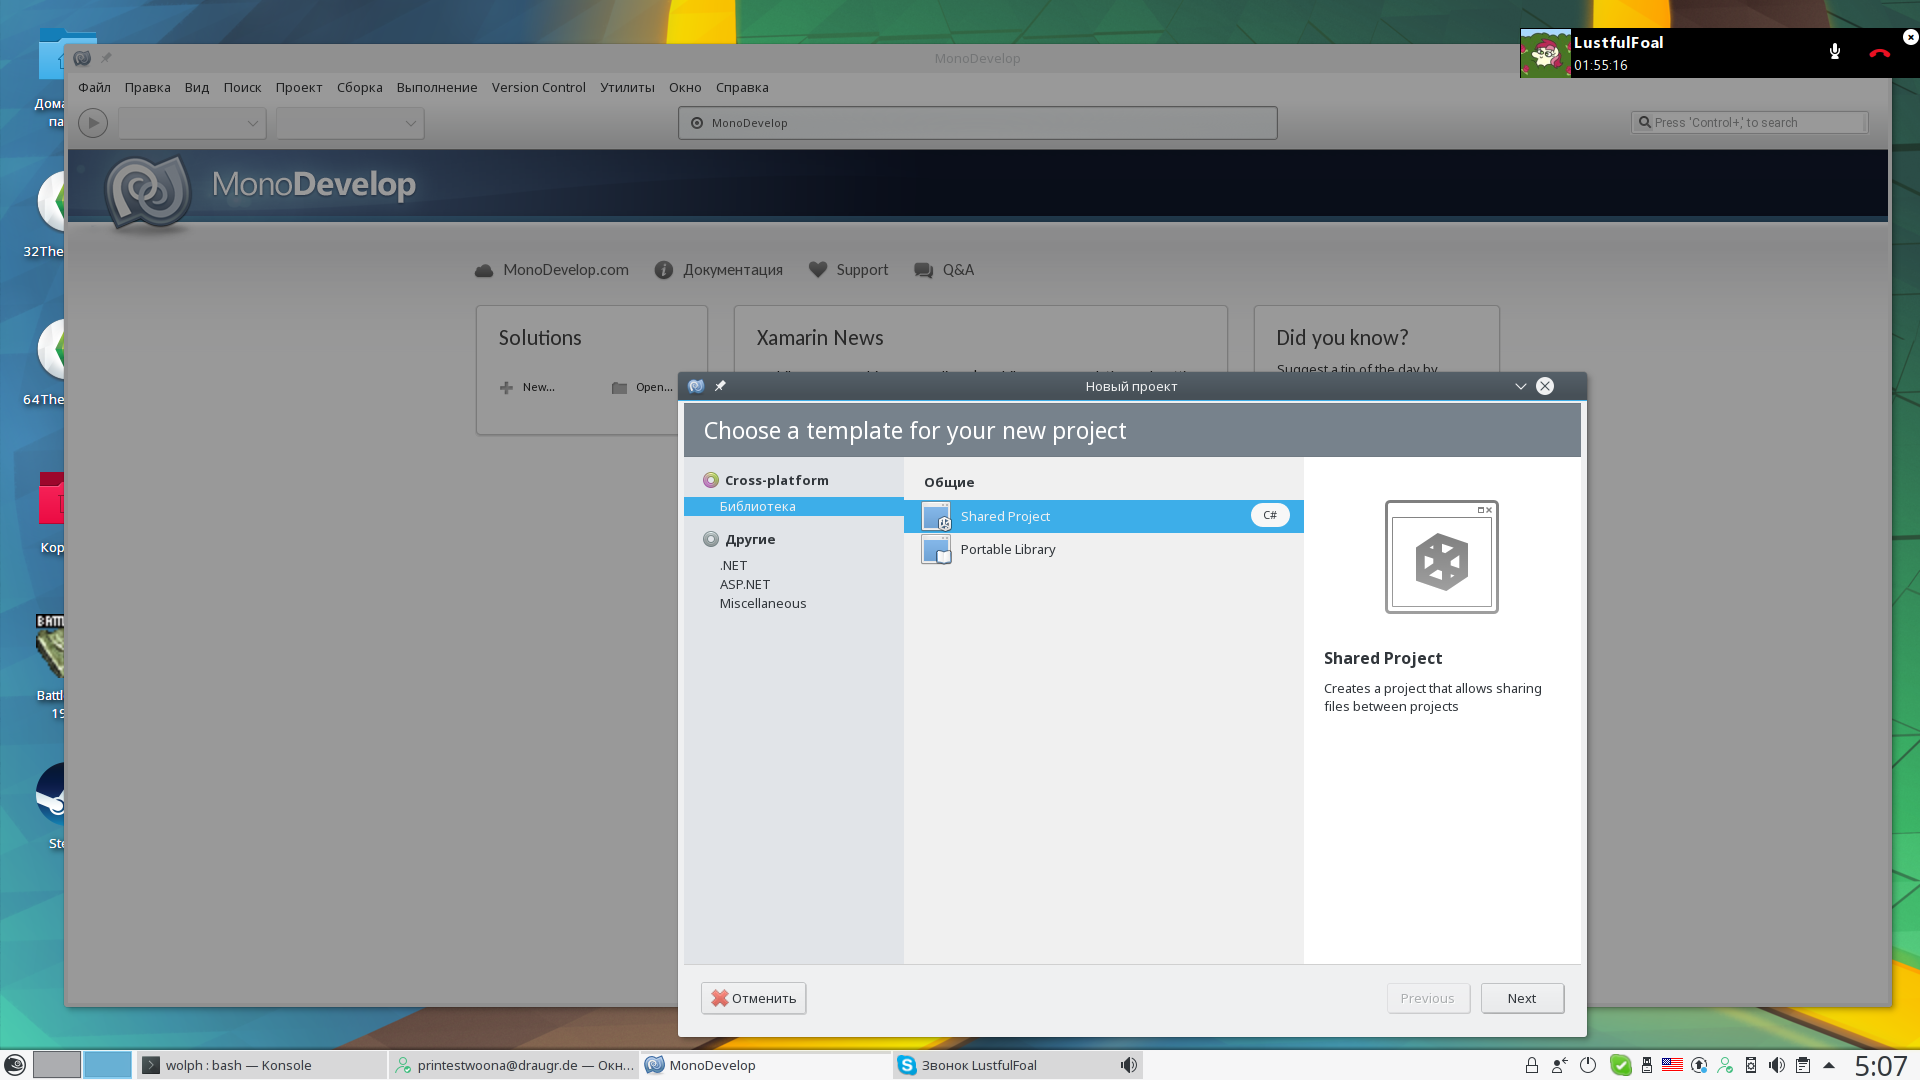Viewport: 1920px width, 1080px height.
Task: Open the Проект menu
Action: (x=299, y=87)
